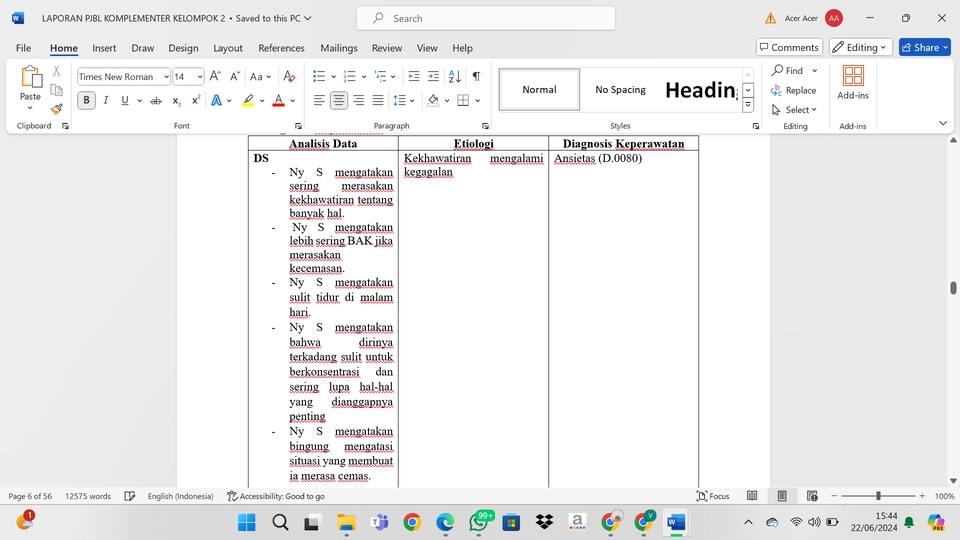Apply superscript formatting
The height and width of the screenshot is (540, 960).
click(x=195, y=100)
